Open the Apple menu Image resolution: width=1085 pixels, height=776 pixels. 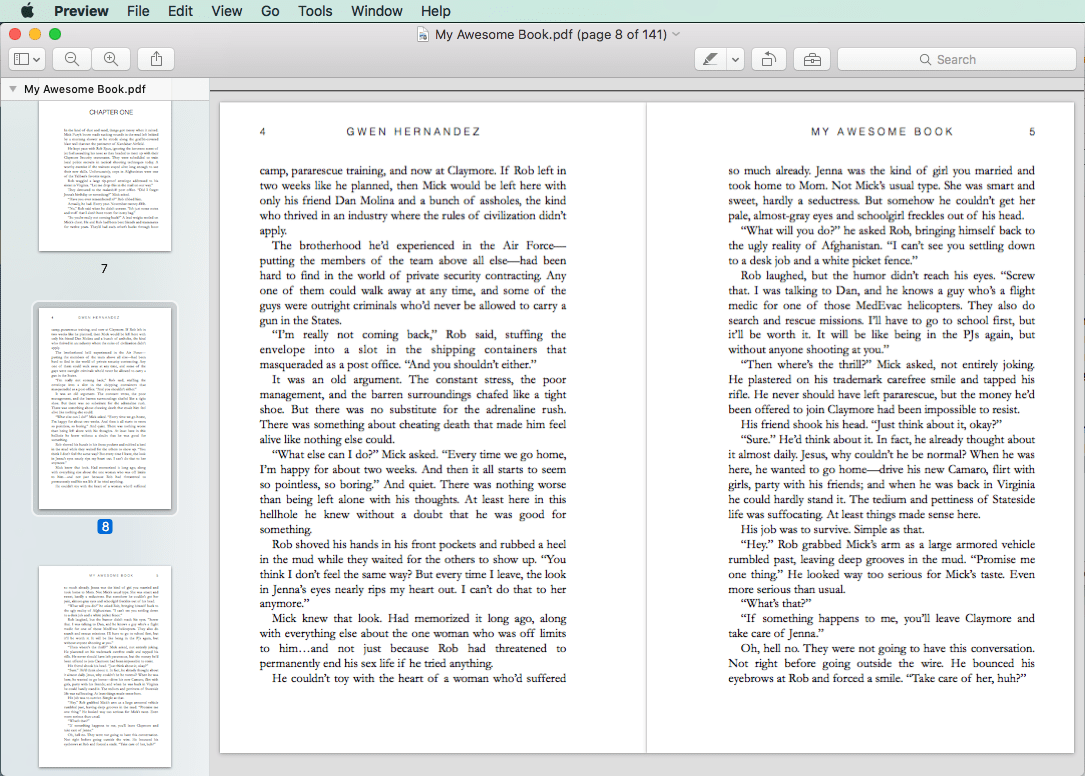click(x=27, y=10)
